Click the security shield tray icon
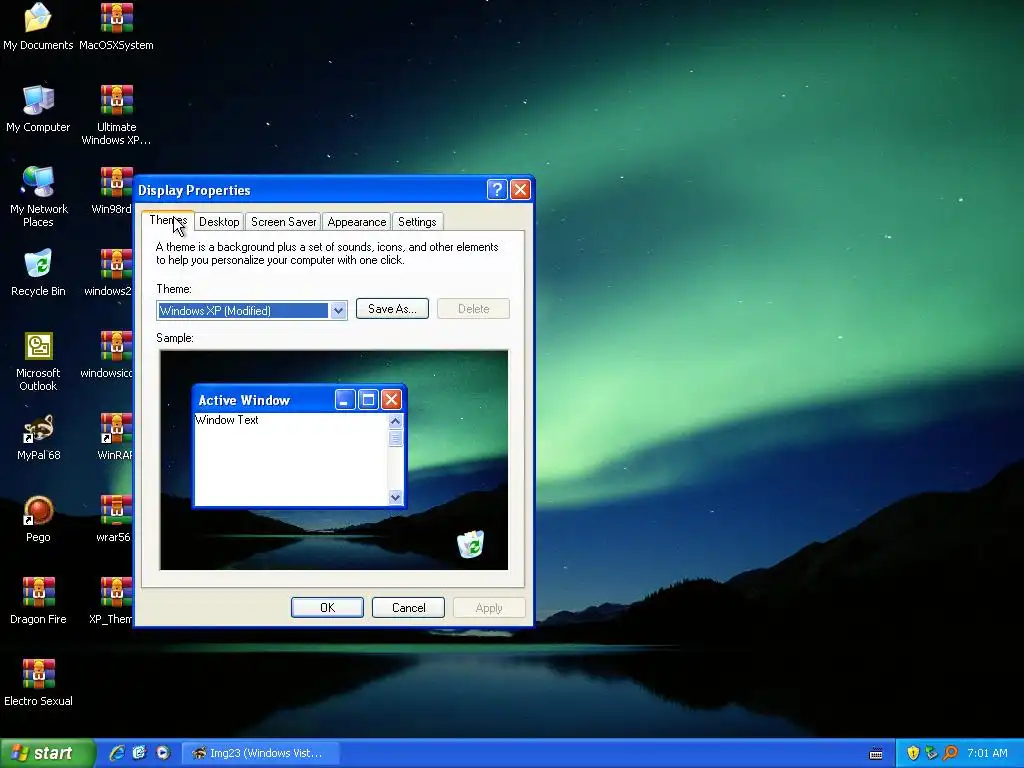 913,753
